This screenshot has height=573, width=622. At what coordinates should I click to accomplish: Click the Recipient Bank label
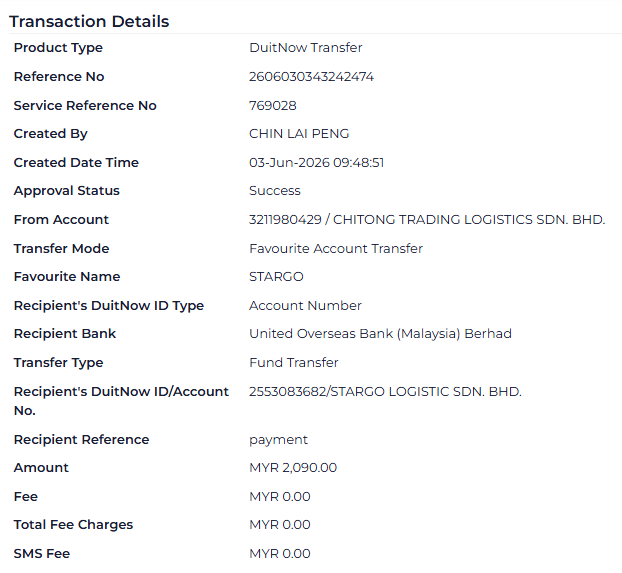point(65,334)
